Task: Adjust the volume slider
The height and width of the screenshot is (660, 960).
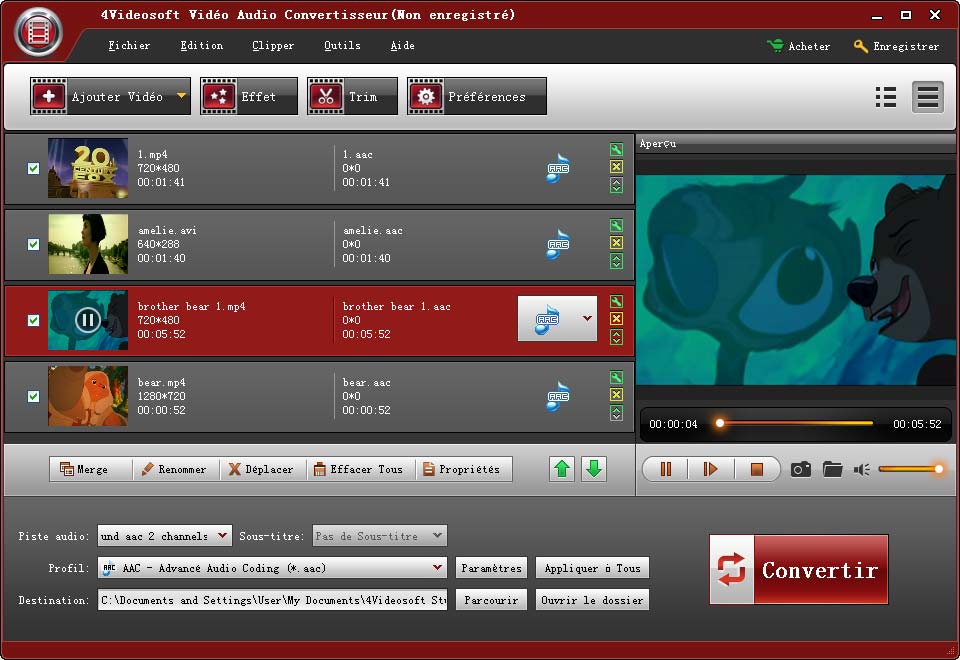Action: click(x=910, y=469)
